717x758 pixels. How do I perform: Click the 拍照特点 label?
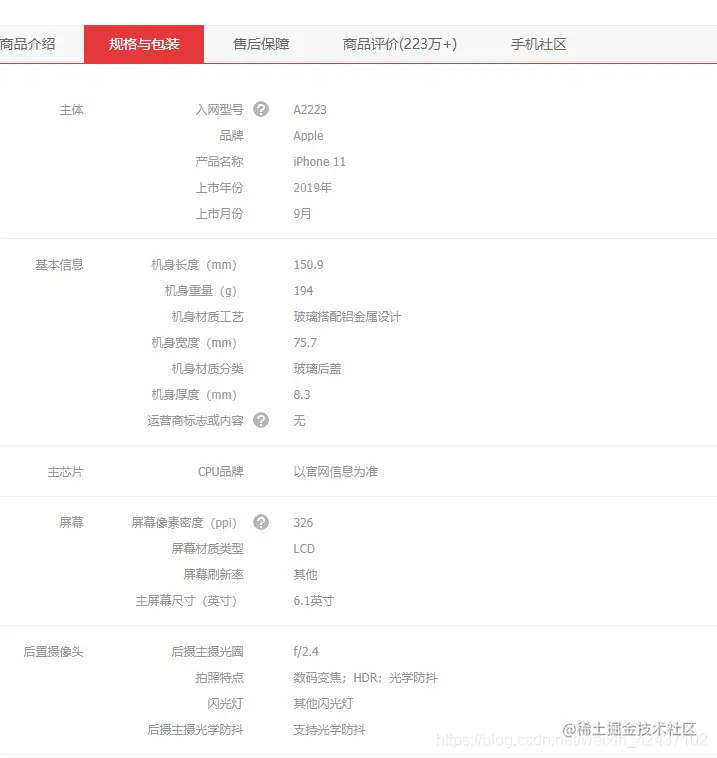(x=219, y=678)
